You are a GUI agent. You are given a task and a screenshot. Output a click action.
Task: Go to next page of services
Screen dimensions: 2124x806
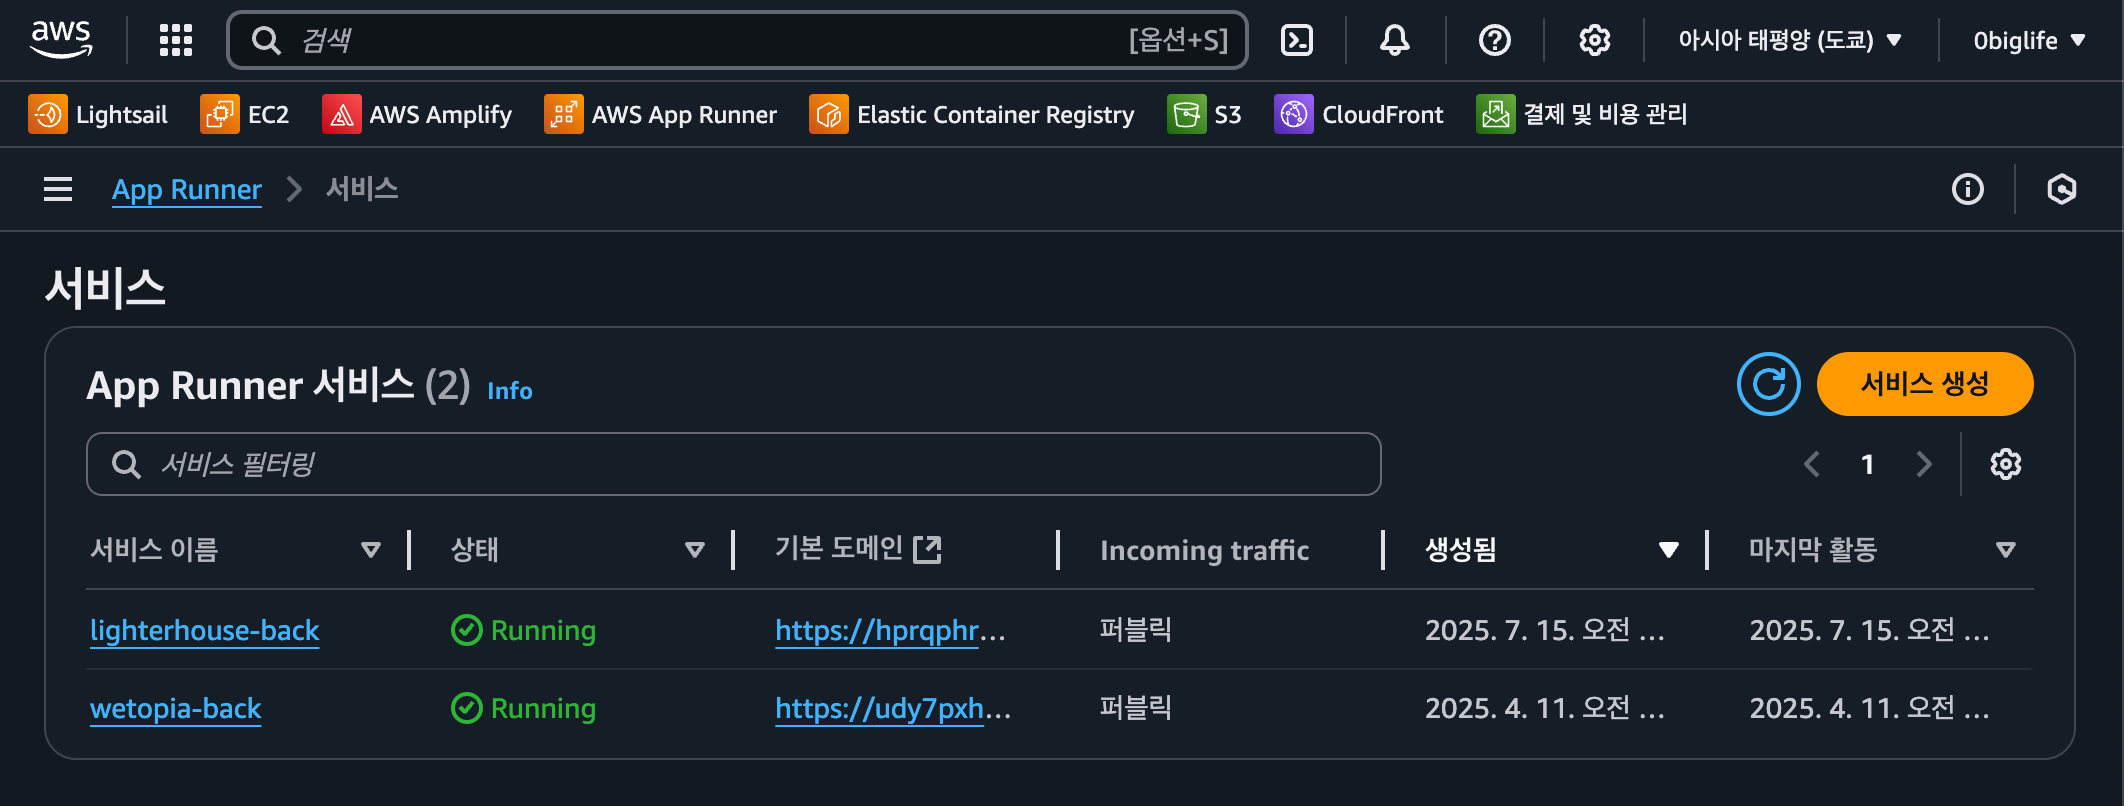[1924, 464]
